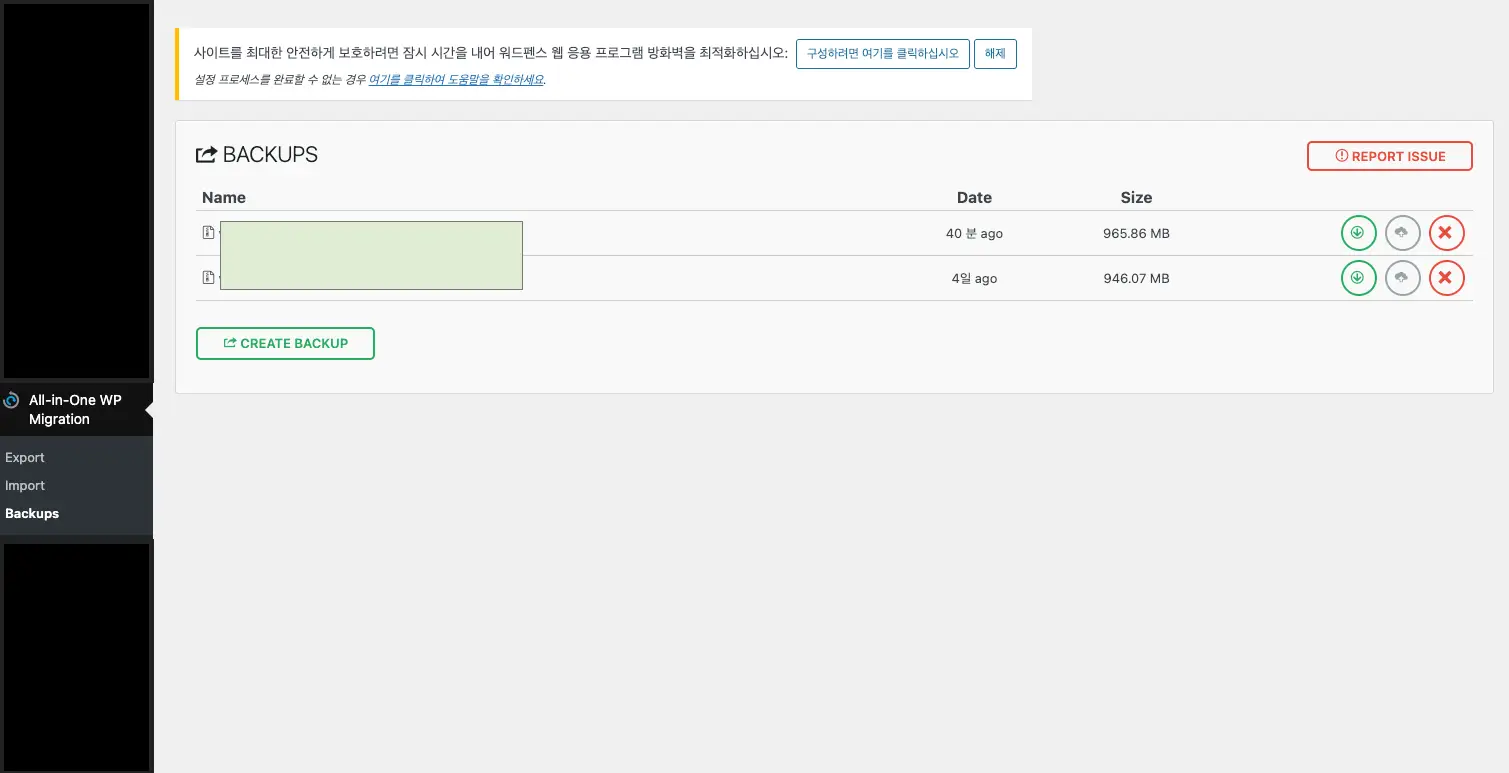Click the '4일 ago' date cell
Image resolution: width=1509 pixels, height=773 pixels.
(974, 278)
